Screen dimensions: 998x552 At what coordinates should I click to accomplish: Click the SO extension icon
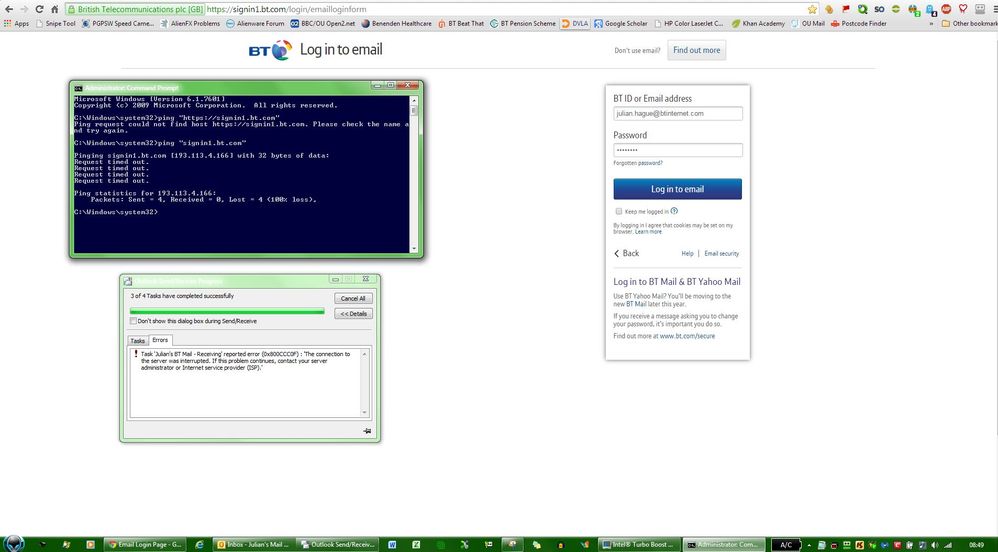click(879, 9)
